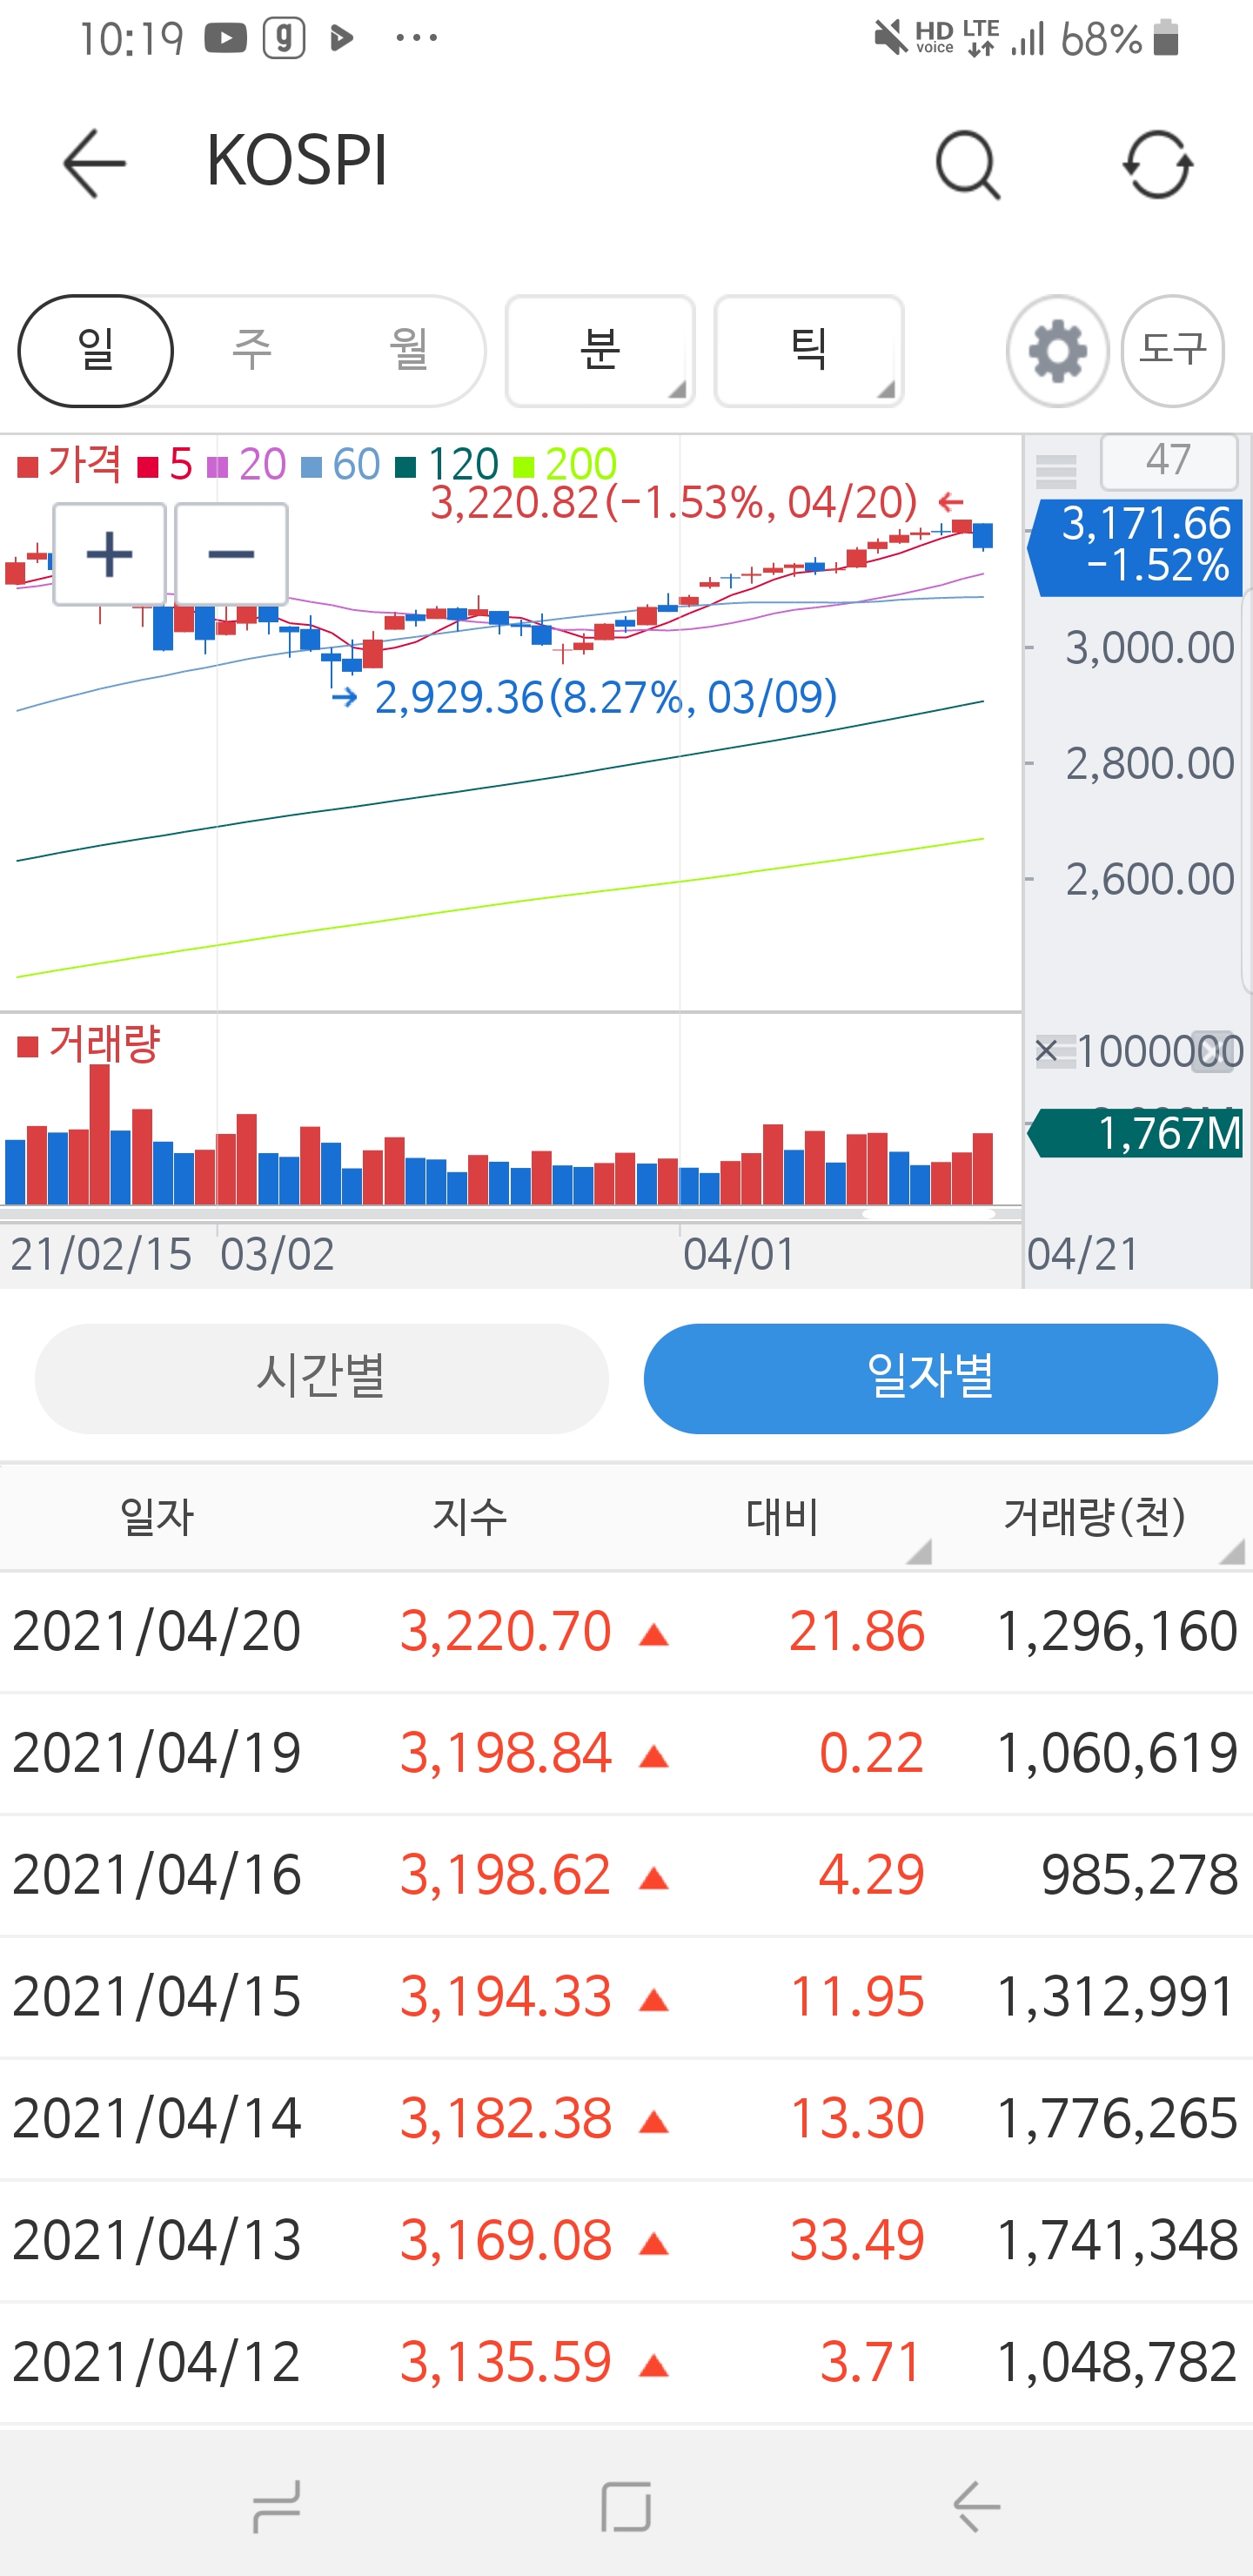This screenshot has height=2576, width=1253.
Task: Select the 2021/04/20 row date
Action: (157, 1631)
